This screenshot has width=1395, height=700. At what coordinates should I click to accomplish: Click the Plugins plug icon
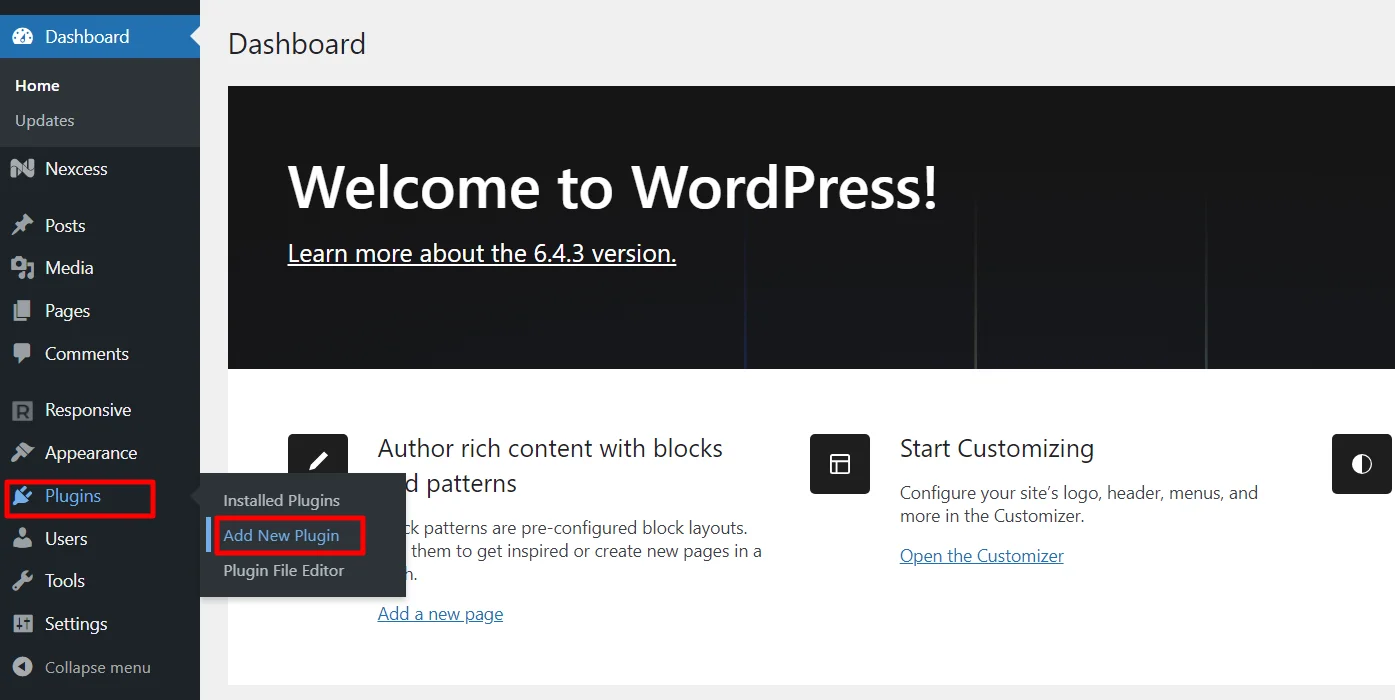pos(22,496)
